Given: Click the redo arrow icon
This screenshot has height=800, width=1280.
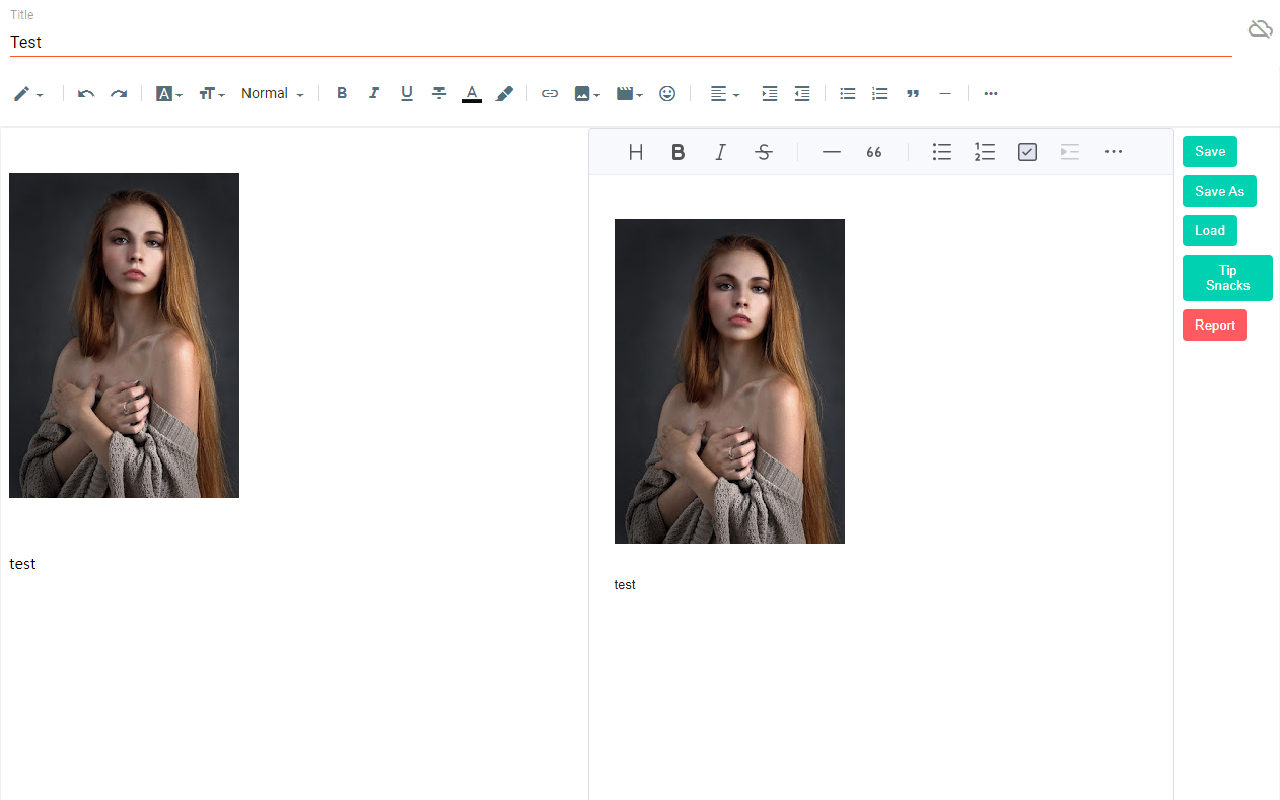Looking at the screenshot, I should click(x=119, y=94).
